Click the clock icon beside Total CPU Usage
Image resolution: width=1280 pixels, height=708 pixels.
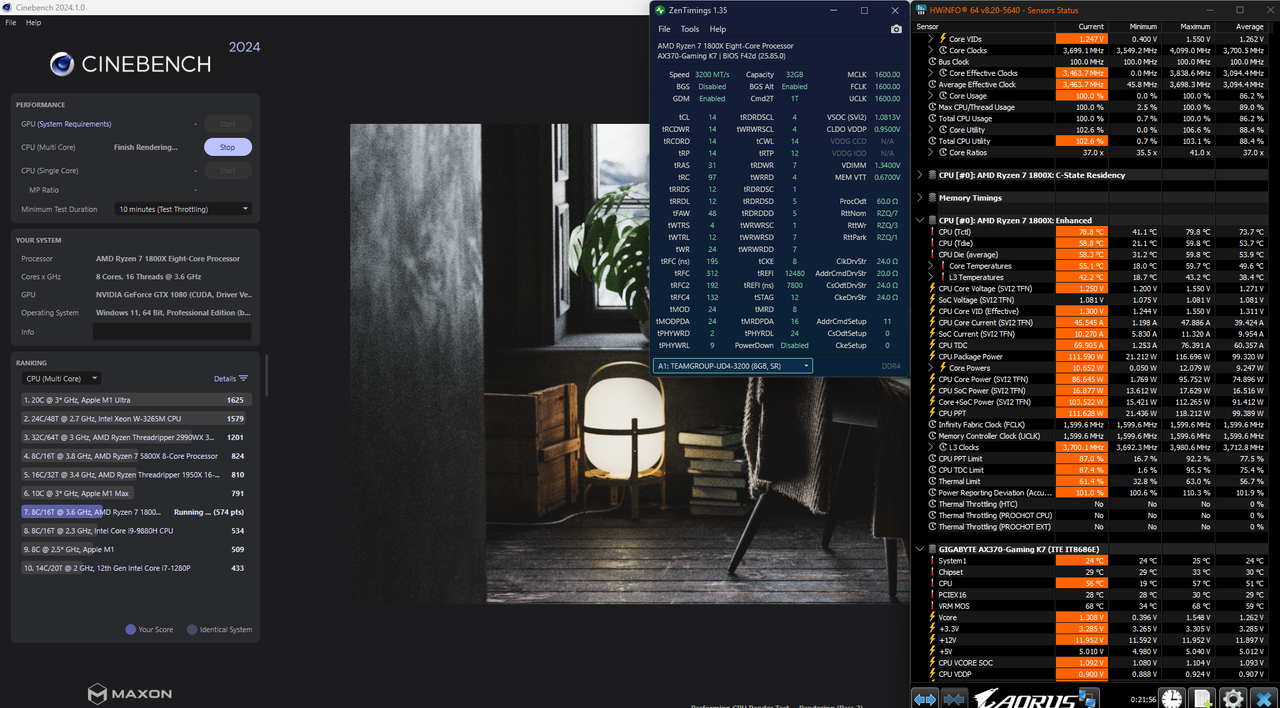[x=932, y=119]
